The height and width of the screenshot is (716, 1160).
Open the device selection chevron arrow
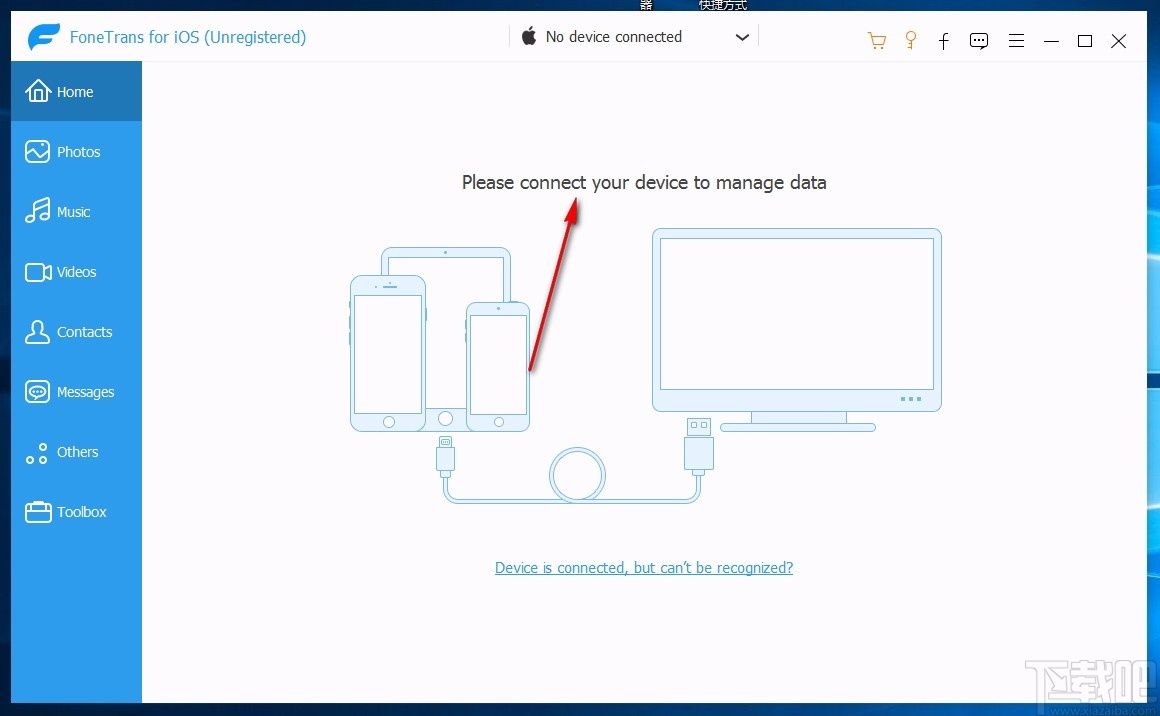click(x=742, y=36)
